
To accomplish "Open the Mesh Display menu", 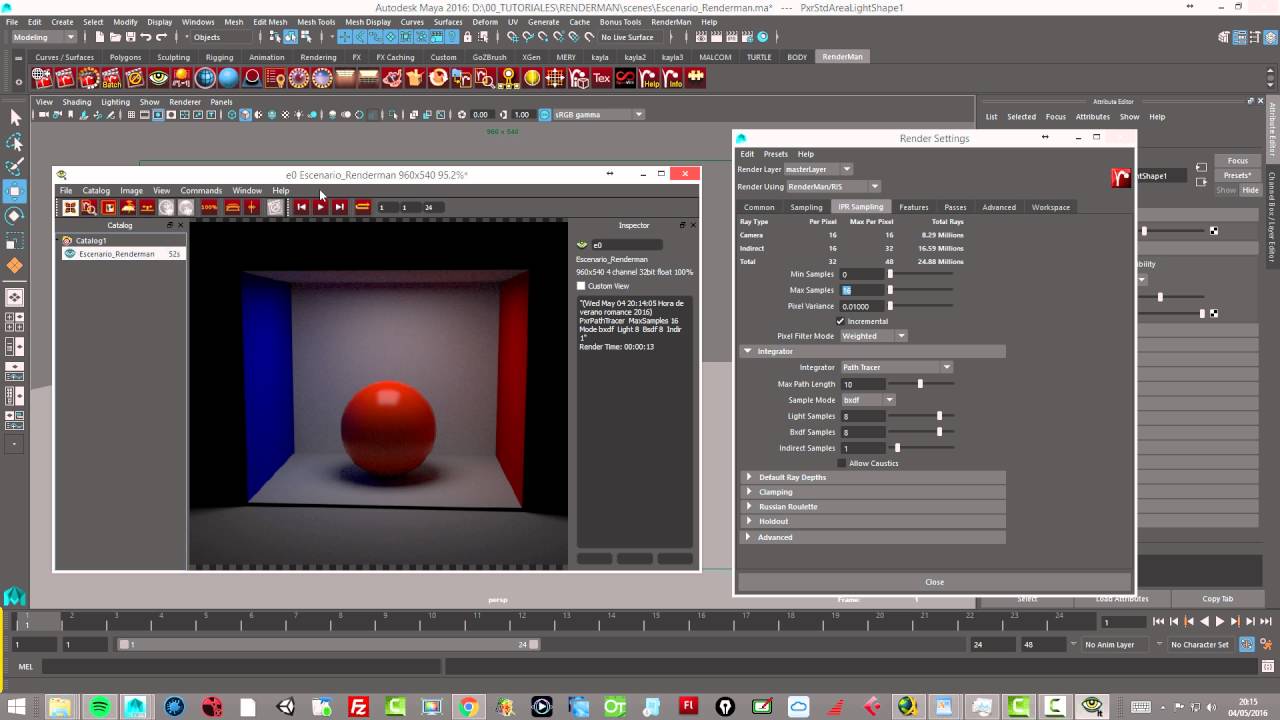I will coord(368,21).
